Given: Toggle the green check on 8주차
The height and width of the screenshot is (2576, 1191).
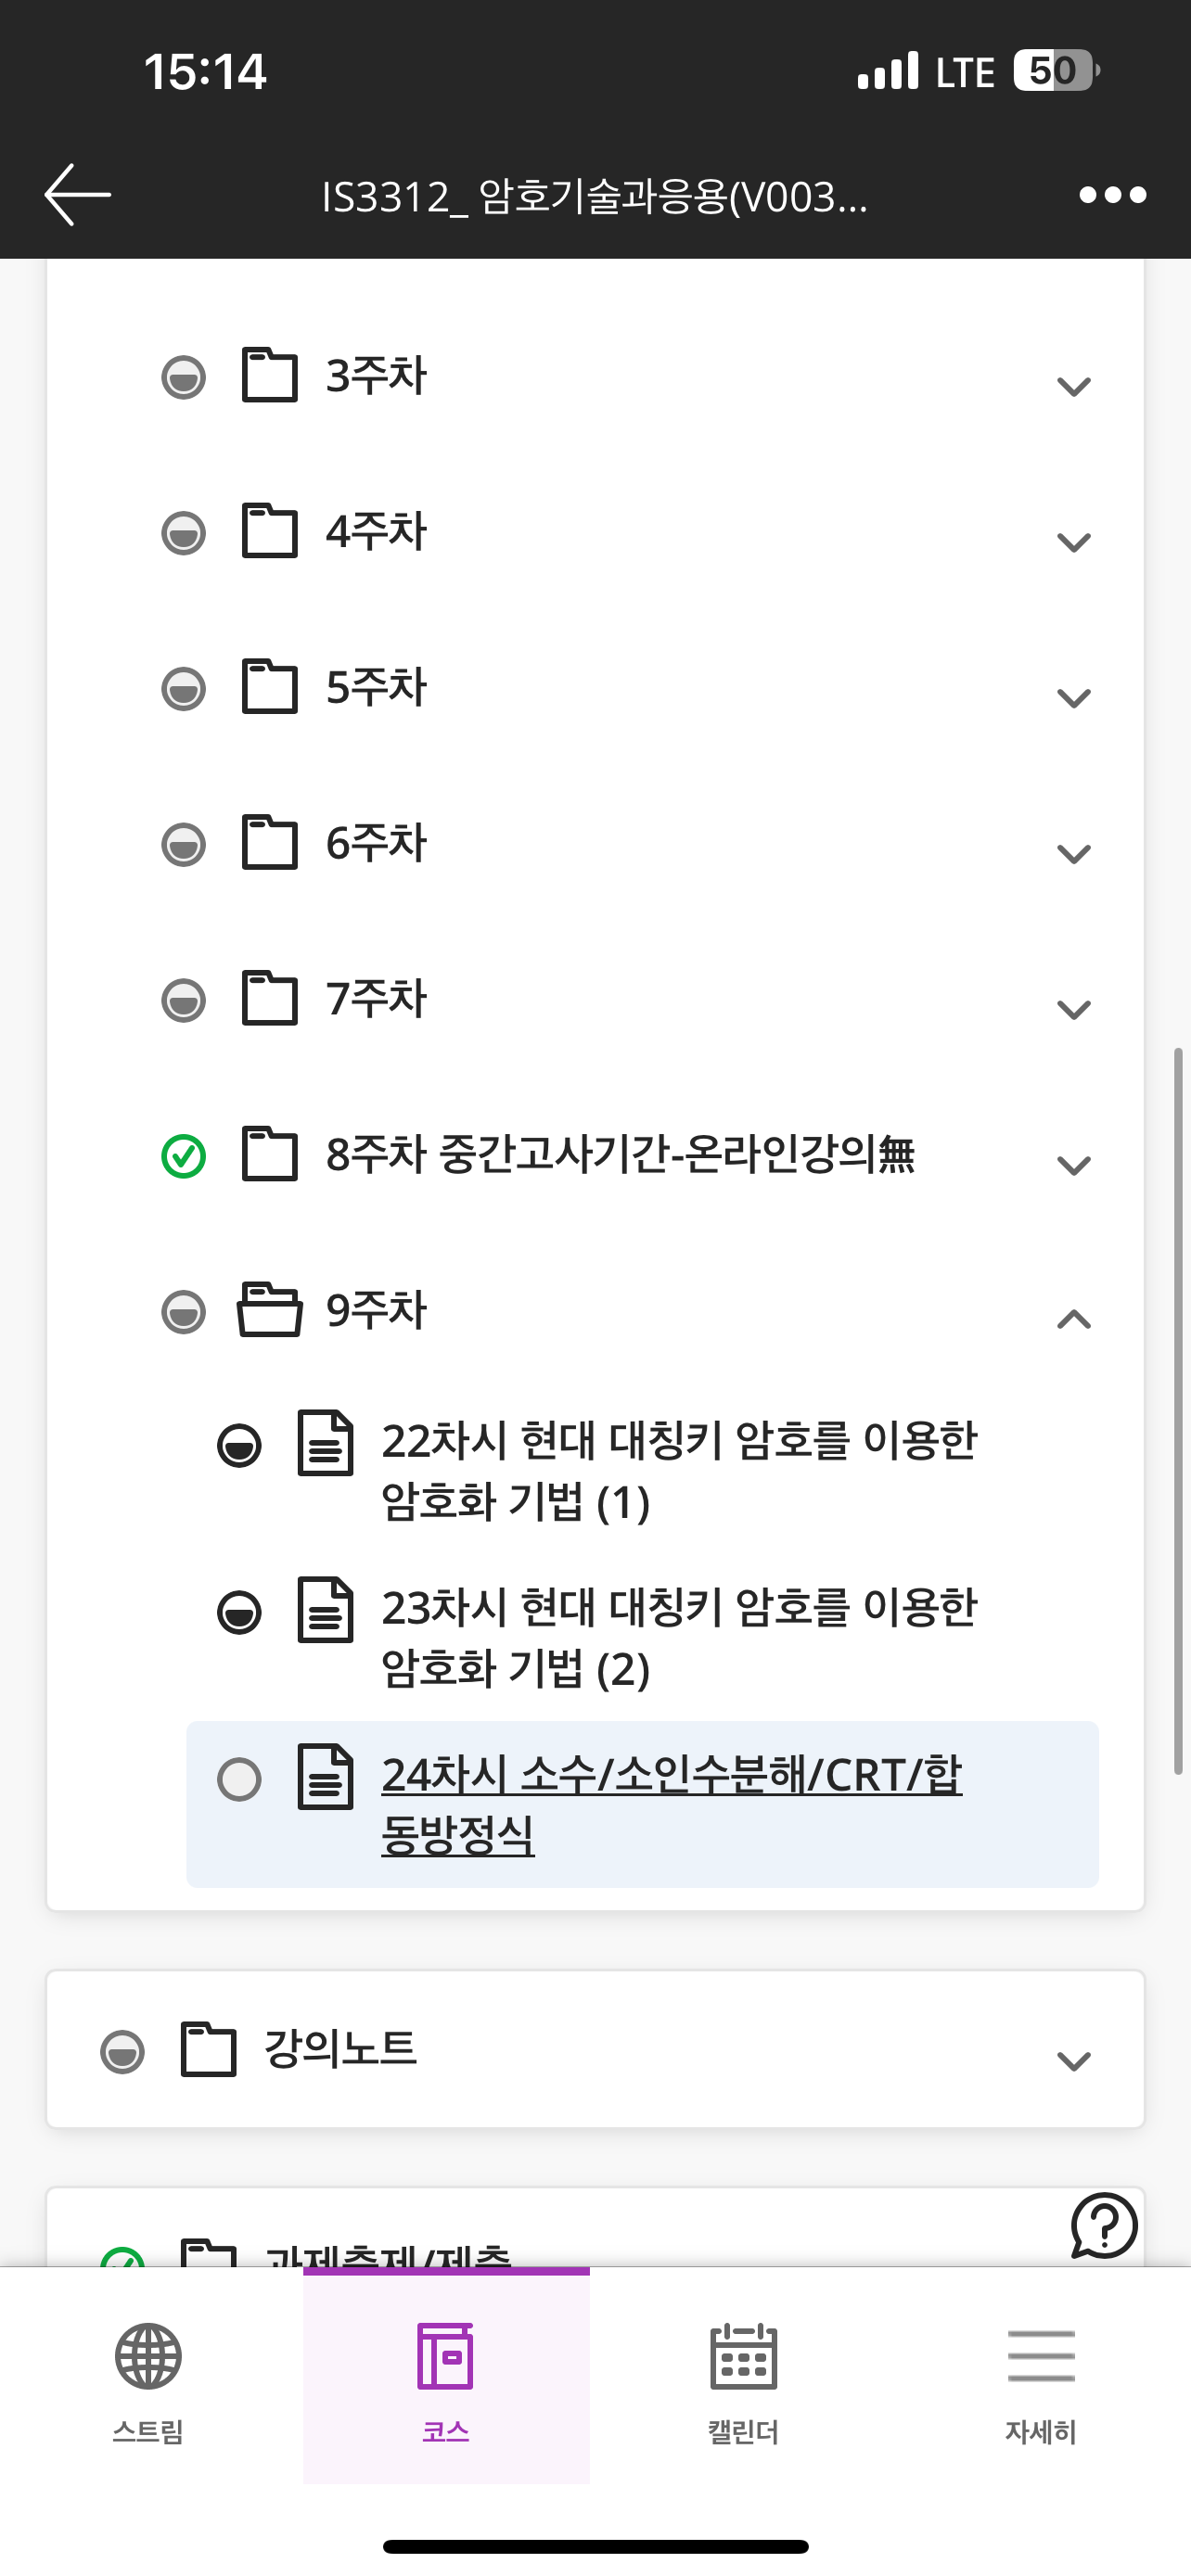Looking at the screenshot, I should (x=183, y=1156).
